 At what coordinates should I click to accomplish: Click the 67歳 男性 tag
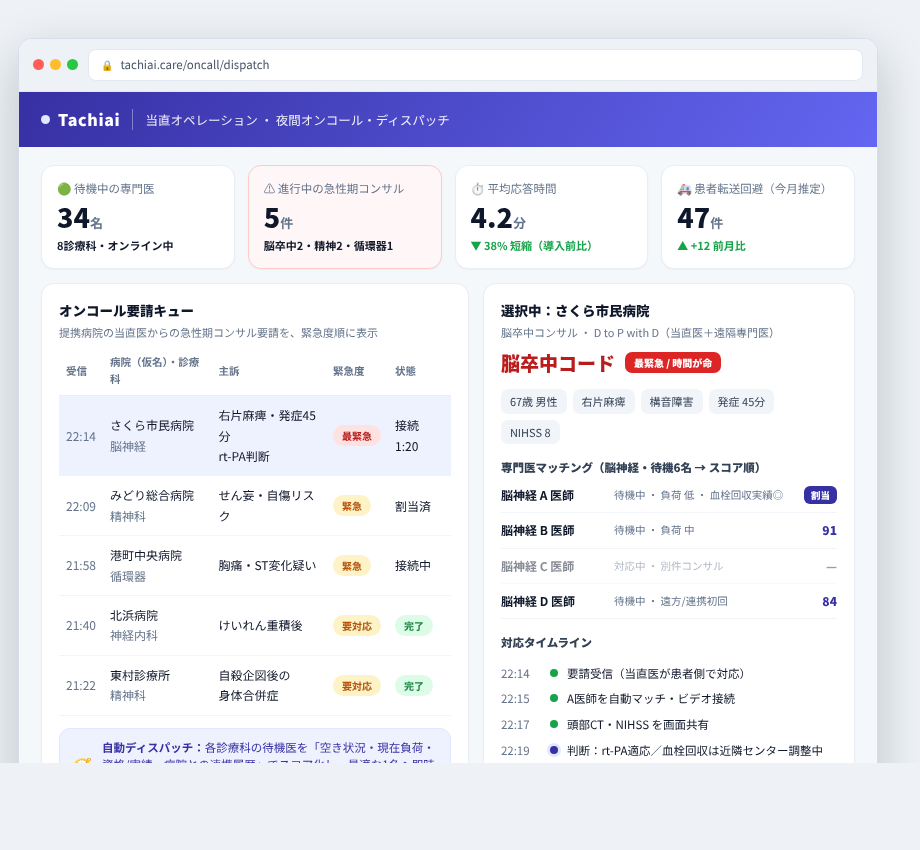533,402
